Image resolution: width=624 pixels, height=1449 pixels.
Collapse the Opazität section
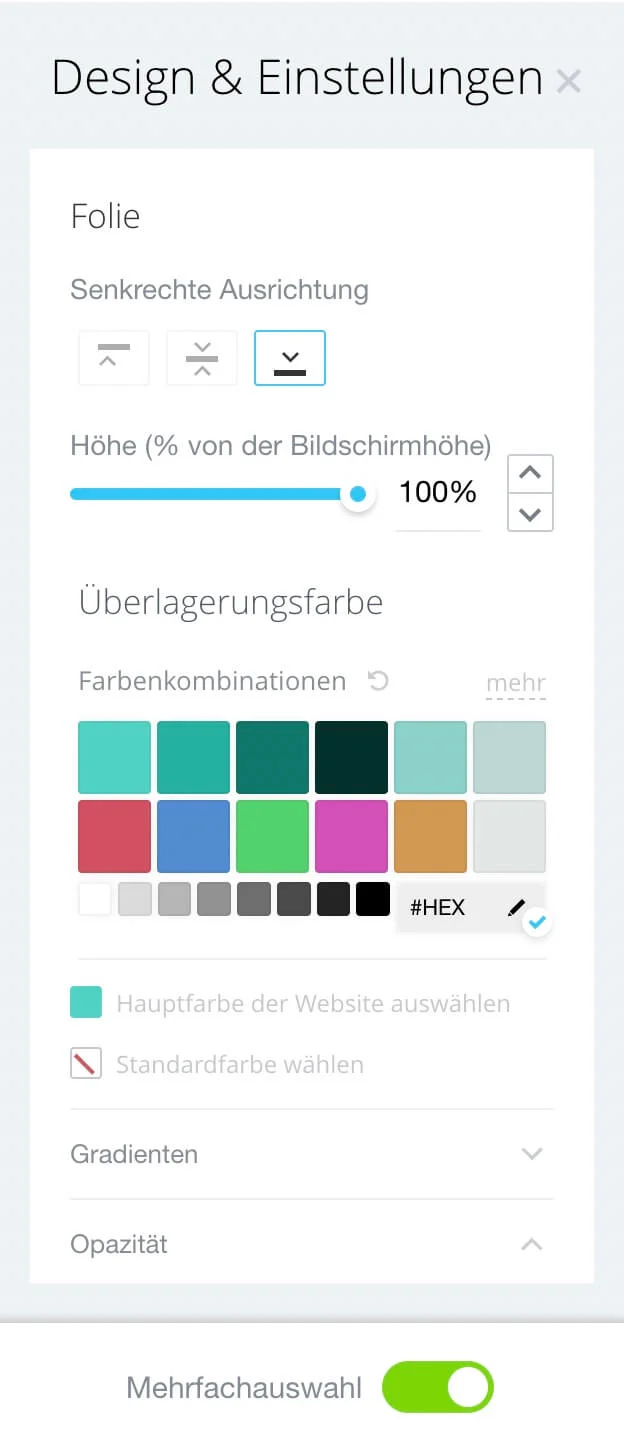pos(312,1244)
